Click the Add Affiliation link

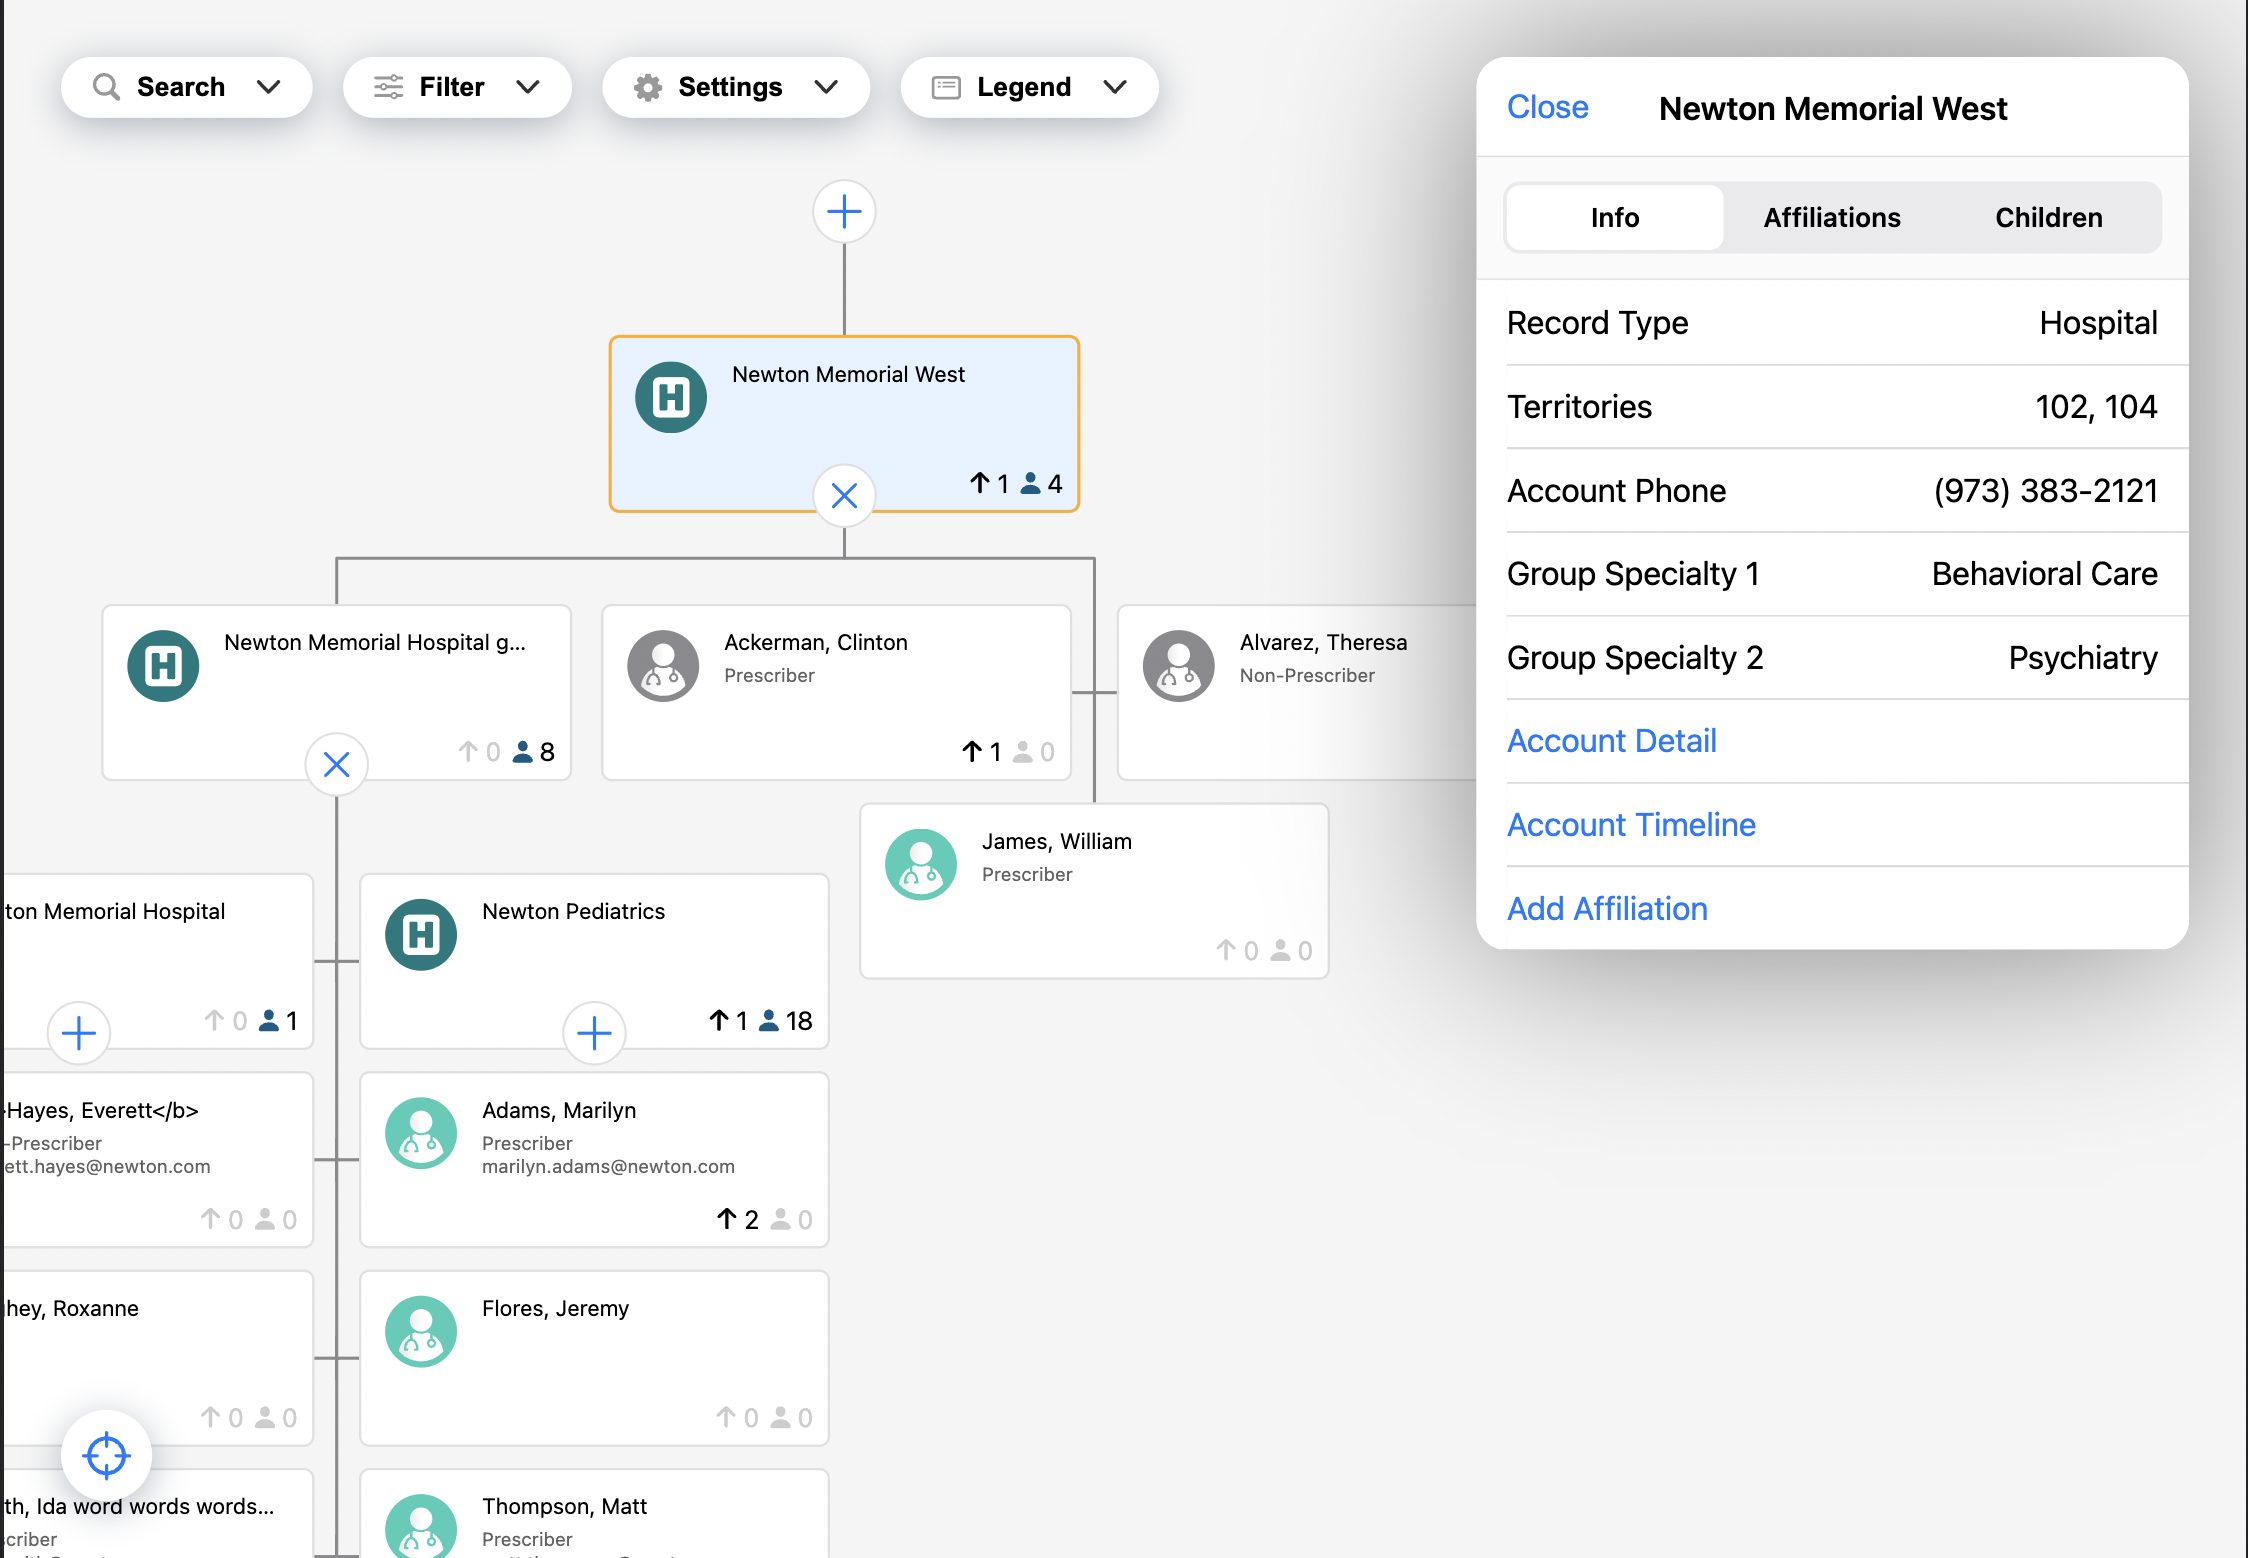[1607, 908]
